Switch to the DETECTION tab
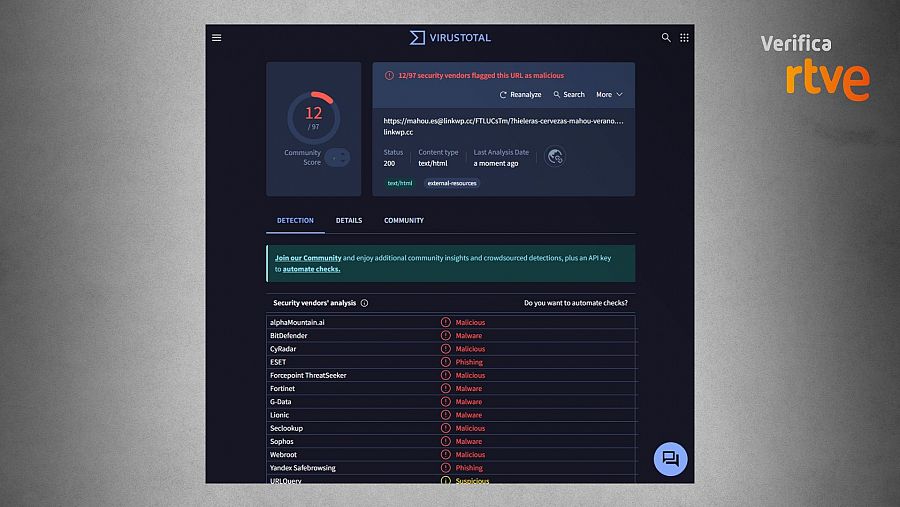This screenshot has height=507, width=900. point(295,220)
